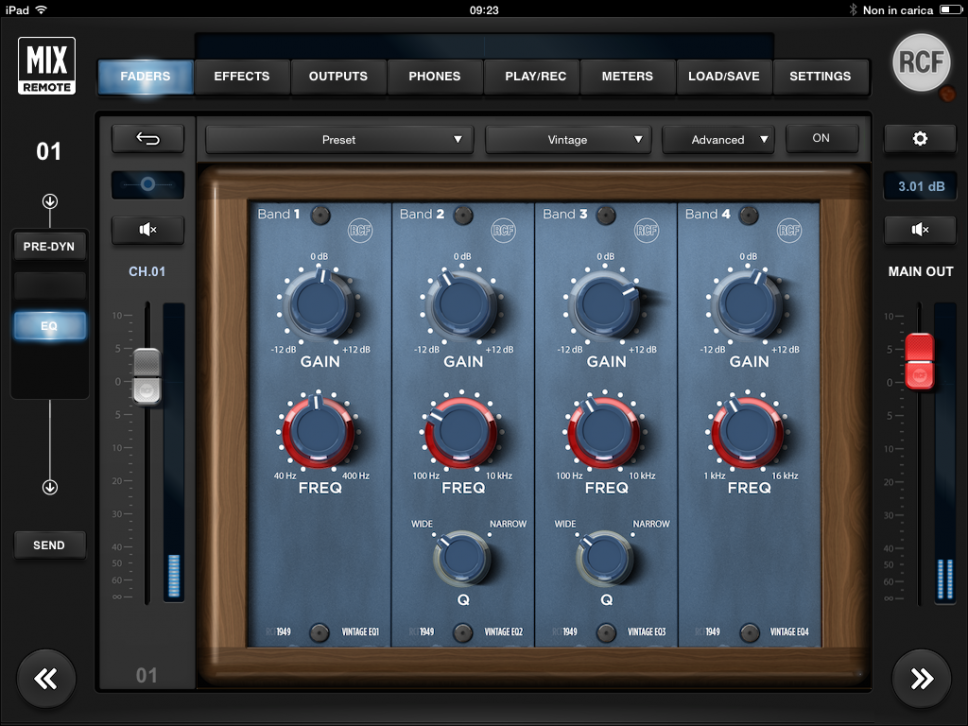The width and height of the screenshot is (968, 726).
Task: Go to previous channel with double-left arrows
Action: point(46,679)
